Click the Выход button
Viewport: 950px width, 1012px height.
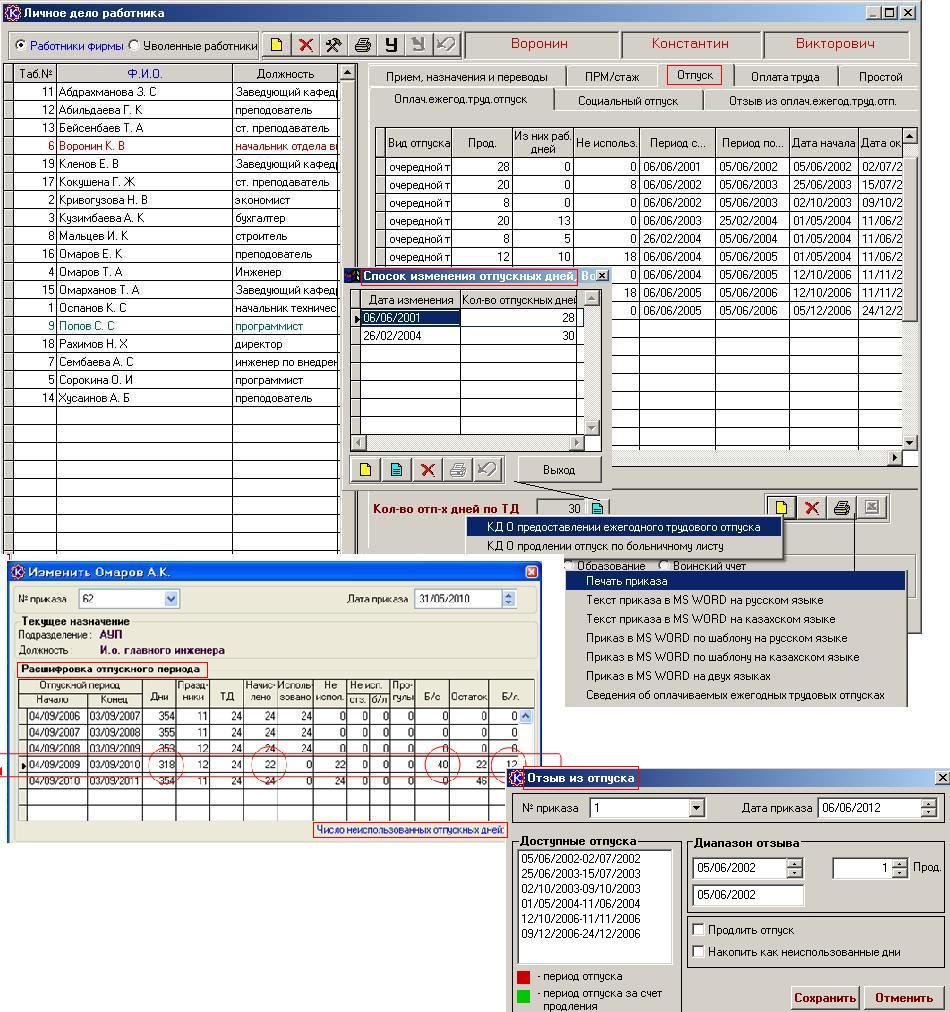tap(559, 469)
